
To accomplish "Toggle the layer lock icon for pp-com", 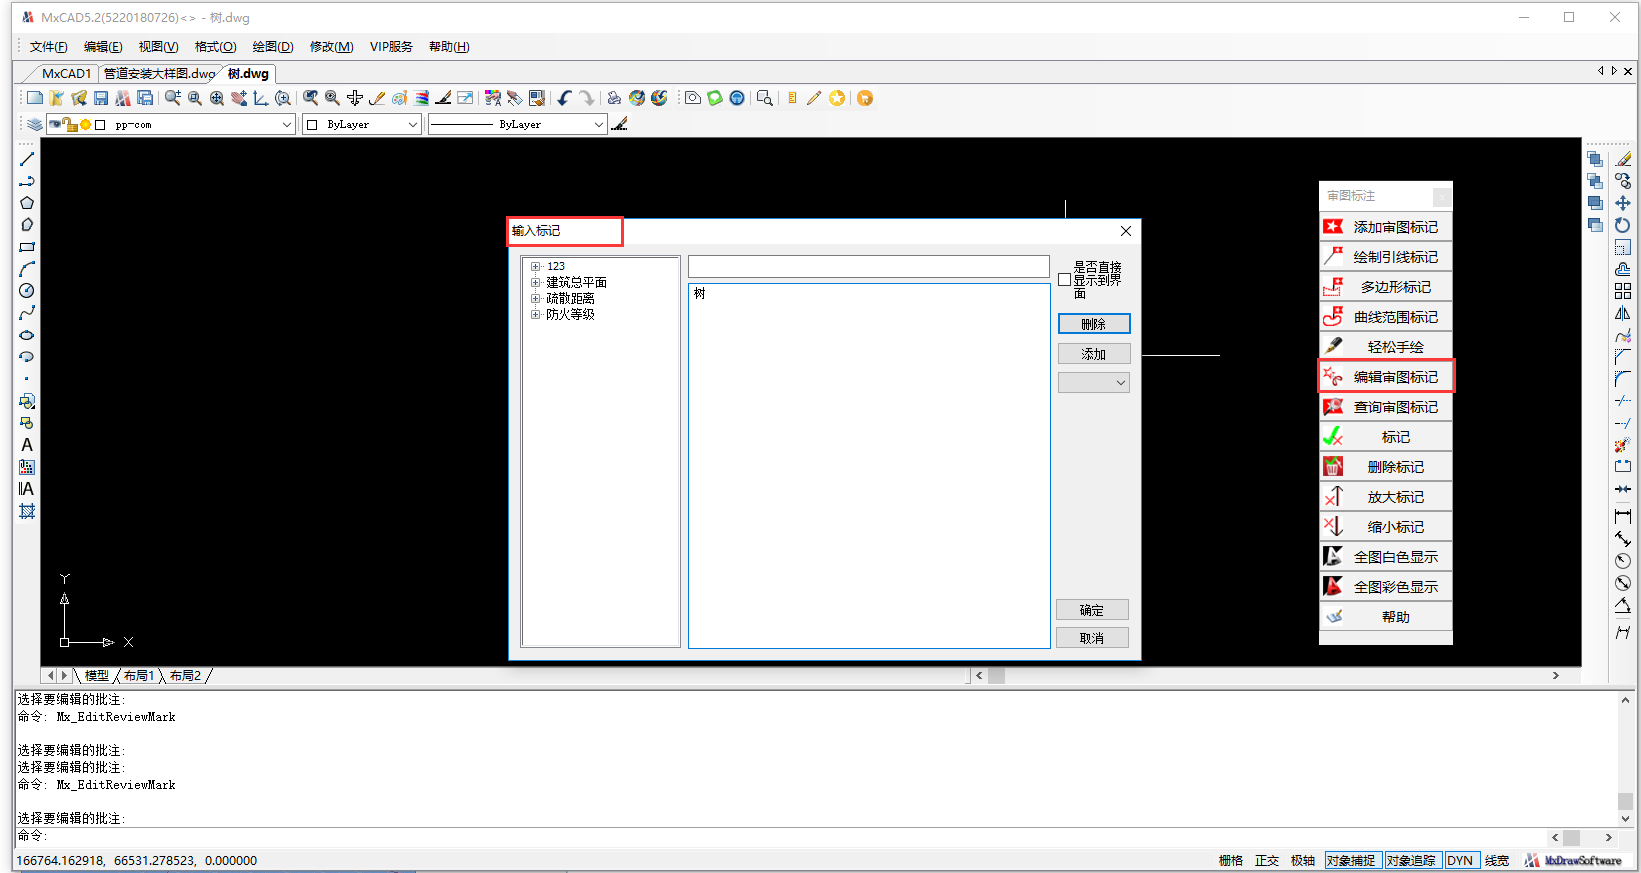I will [72, 125].
